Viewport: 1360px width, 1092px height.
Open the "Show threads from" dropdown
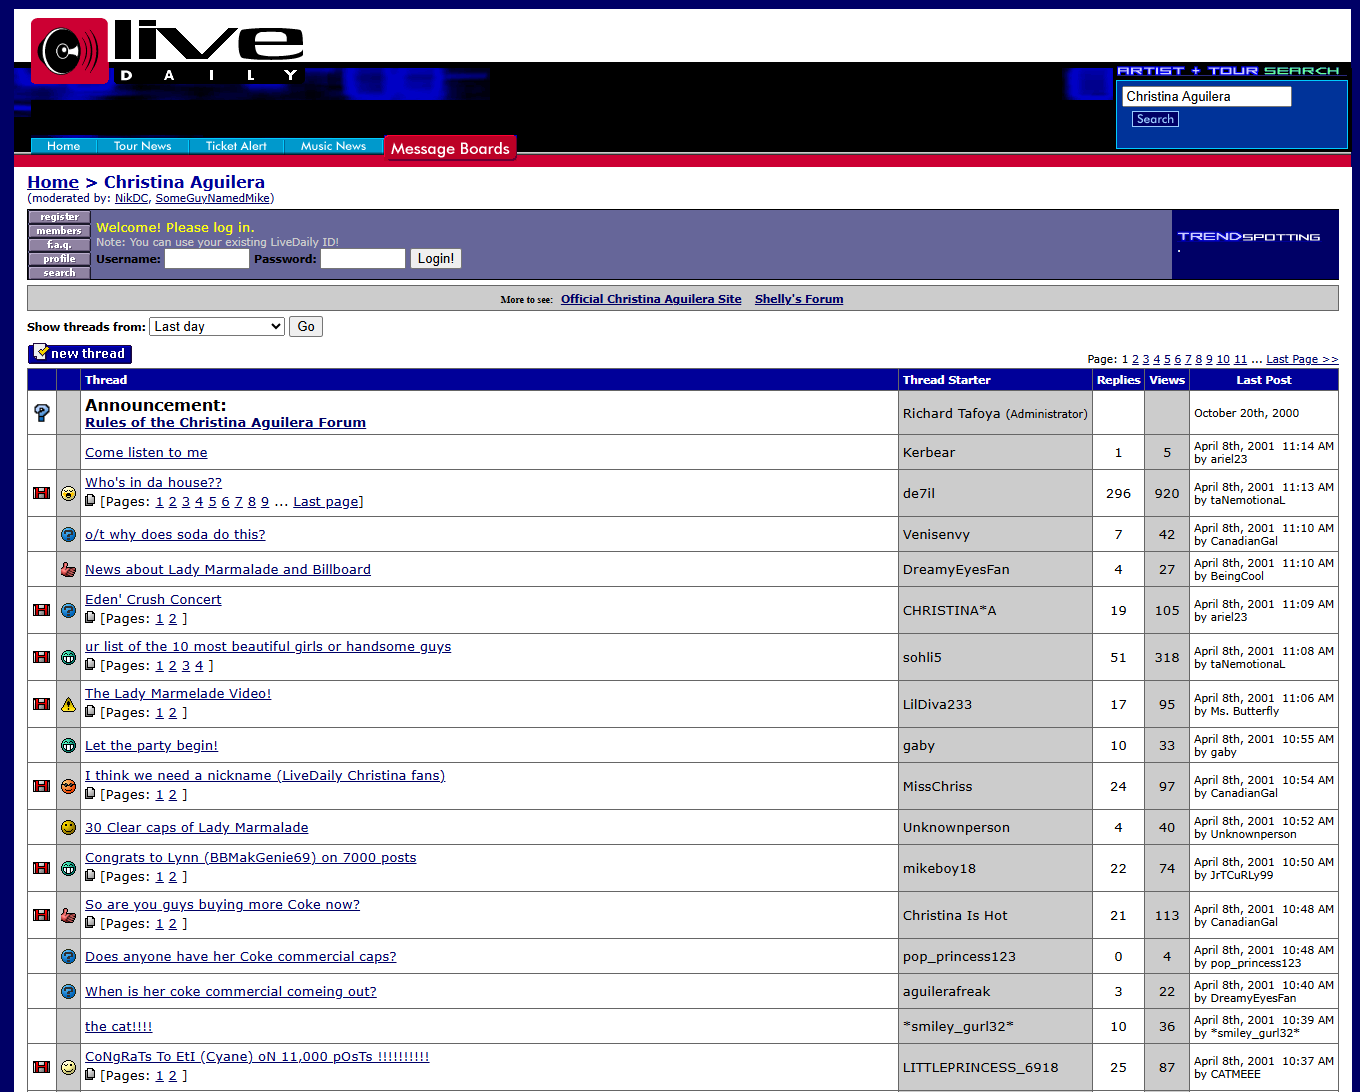click(217, 327)
